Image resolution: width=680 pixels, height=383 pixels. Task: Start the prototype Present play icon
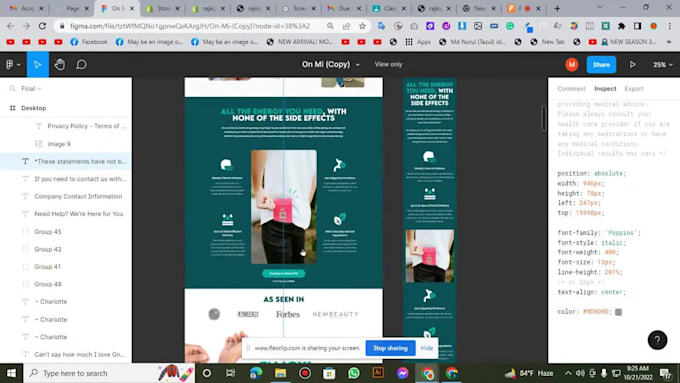[x=633, y=65]
